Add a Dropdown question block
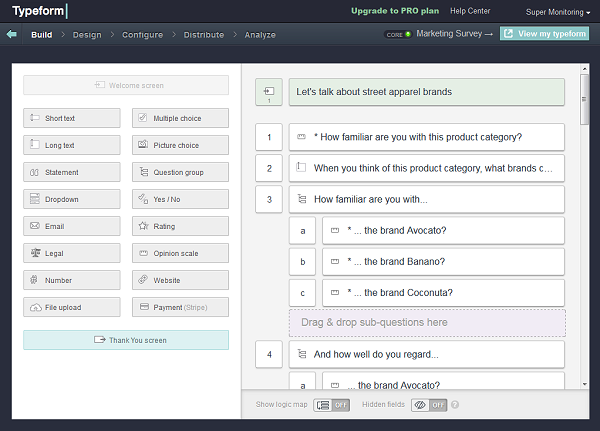600x431 pixels. click(72, 199)
